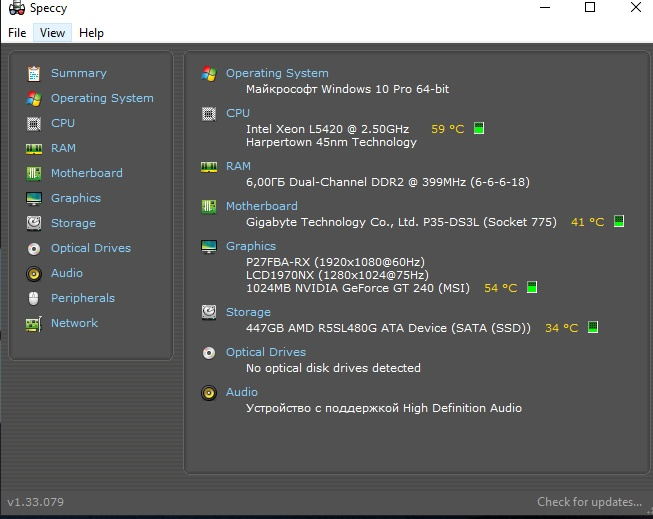Click the Optical Drives disc icon in summary panel

coord(209,353)
